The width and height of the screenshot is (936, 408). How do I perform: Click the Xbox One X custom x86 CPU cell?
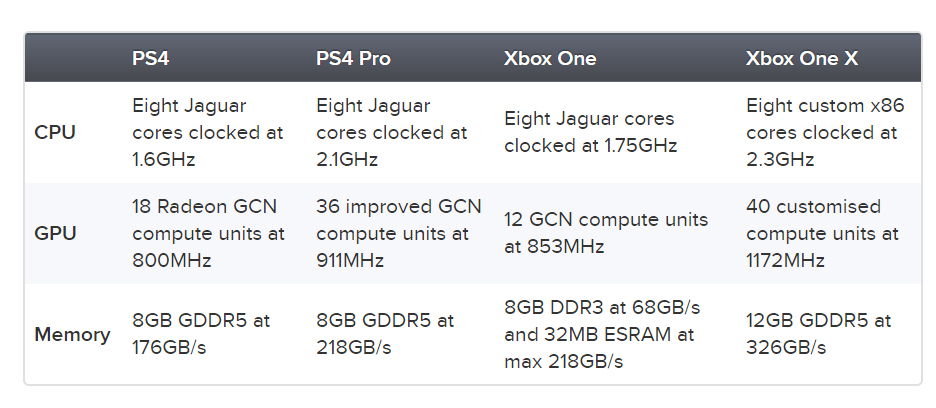[x=825, y=132]
